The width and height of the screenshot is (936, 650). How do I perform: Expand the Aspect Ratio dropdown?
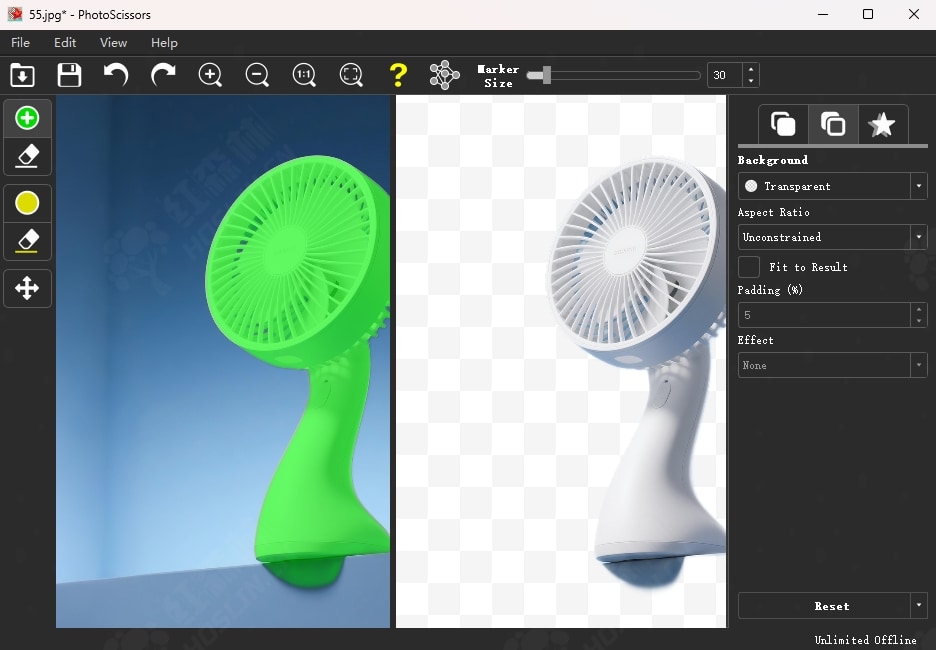coord(832,237)
